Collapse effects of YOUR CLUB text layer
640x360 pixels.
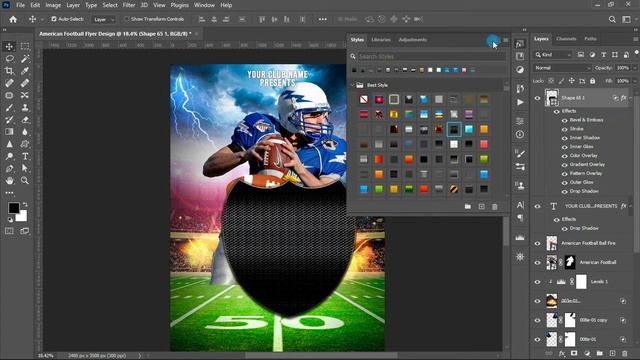pos(631,206)
